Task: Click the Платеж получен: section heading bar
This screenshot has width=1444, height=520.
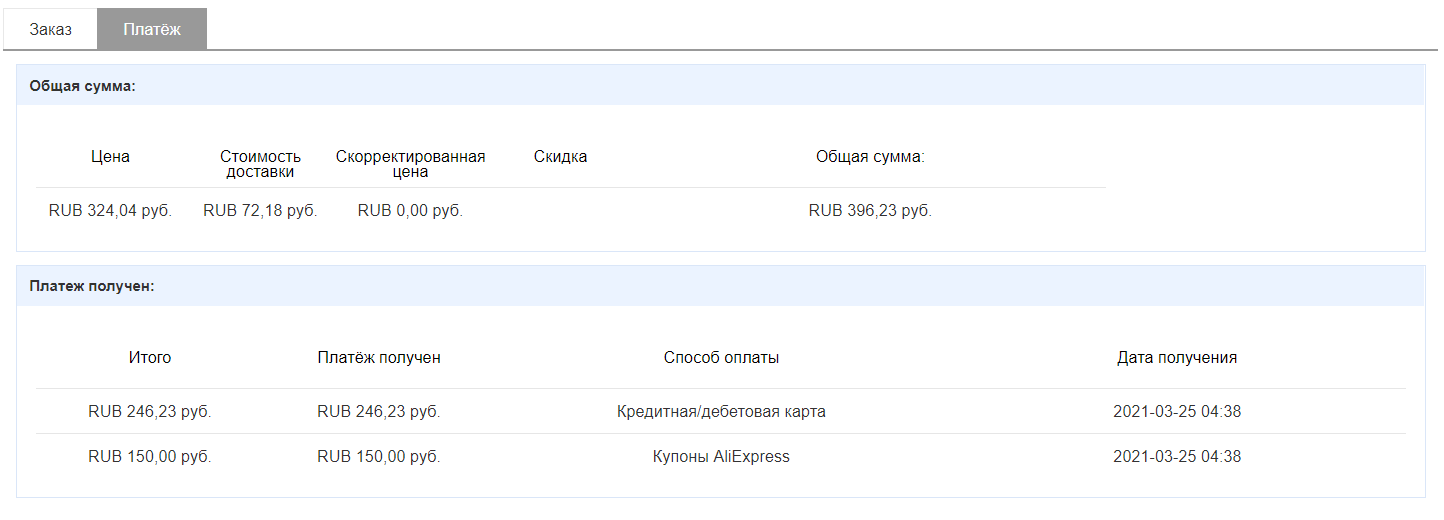Action: click(720, 286)
